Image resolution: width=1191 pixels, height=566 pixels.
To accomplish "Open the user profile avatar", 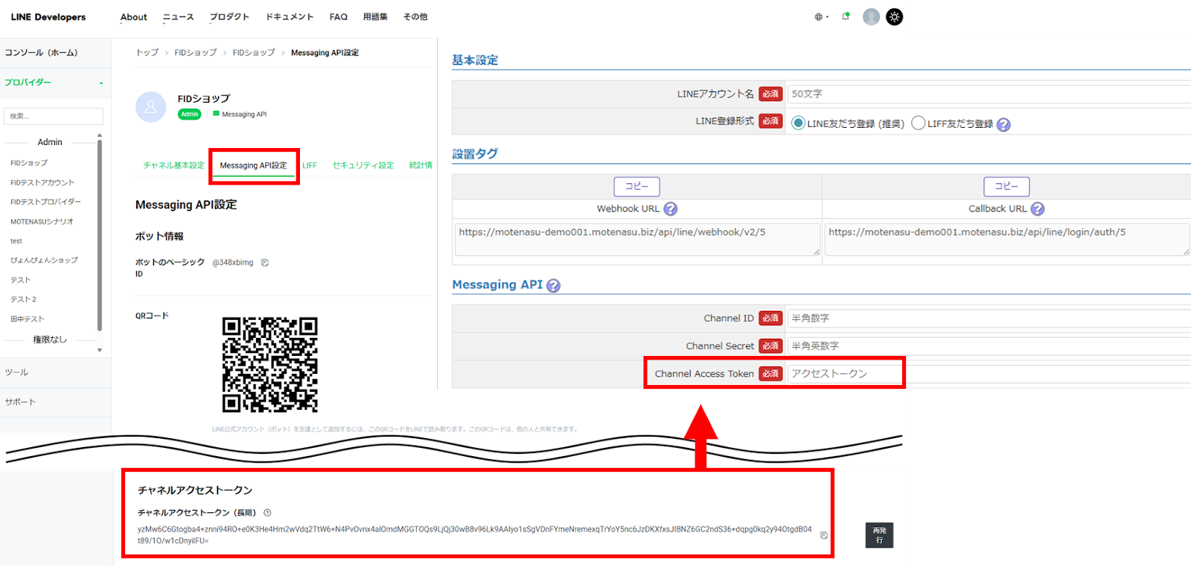I will [x=871, y=17].
